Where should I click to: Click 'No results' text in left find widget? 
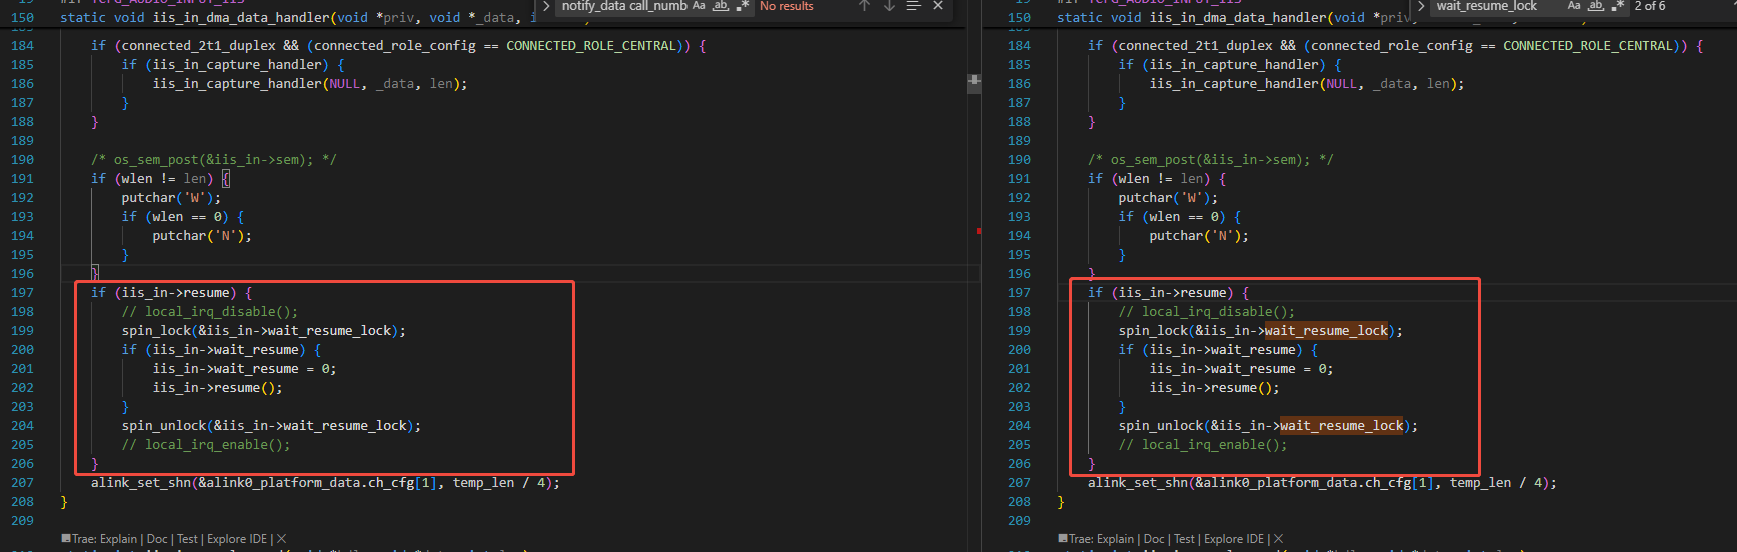(x=787, y=6)
